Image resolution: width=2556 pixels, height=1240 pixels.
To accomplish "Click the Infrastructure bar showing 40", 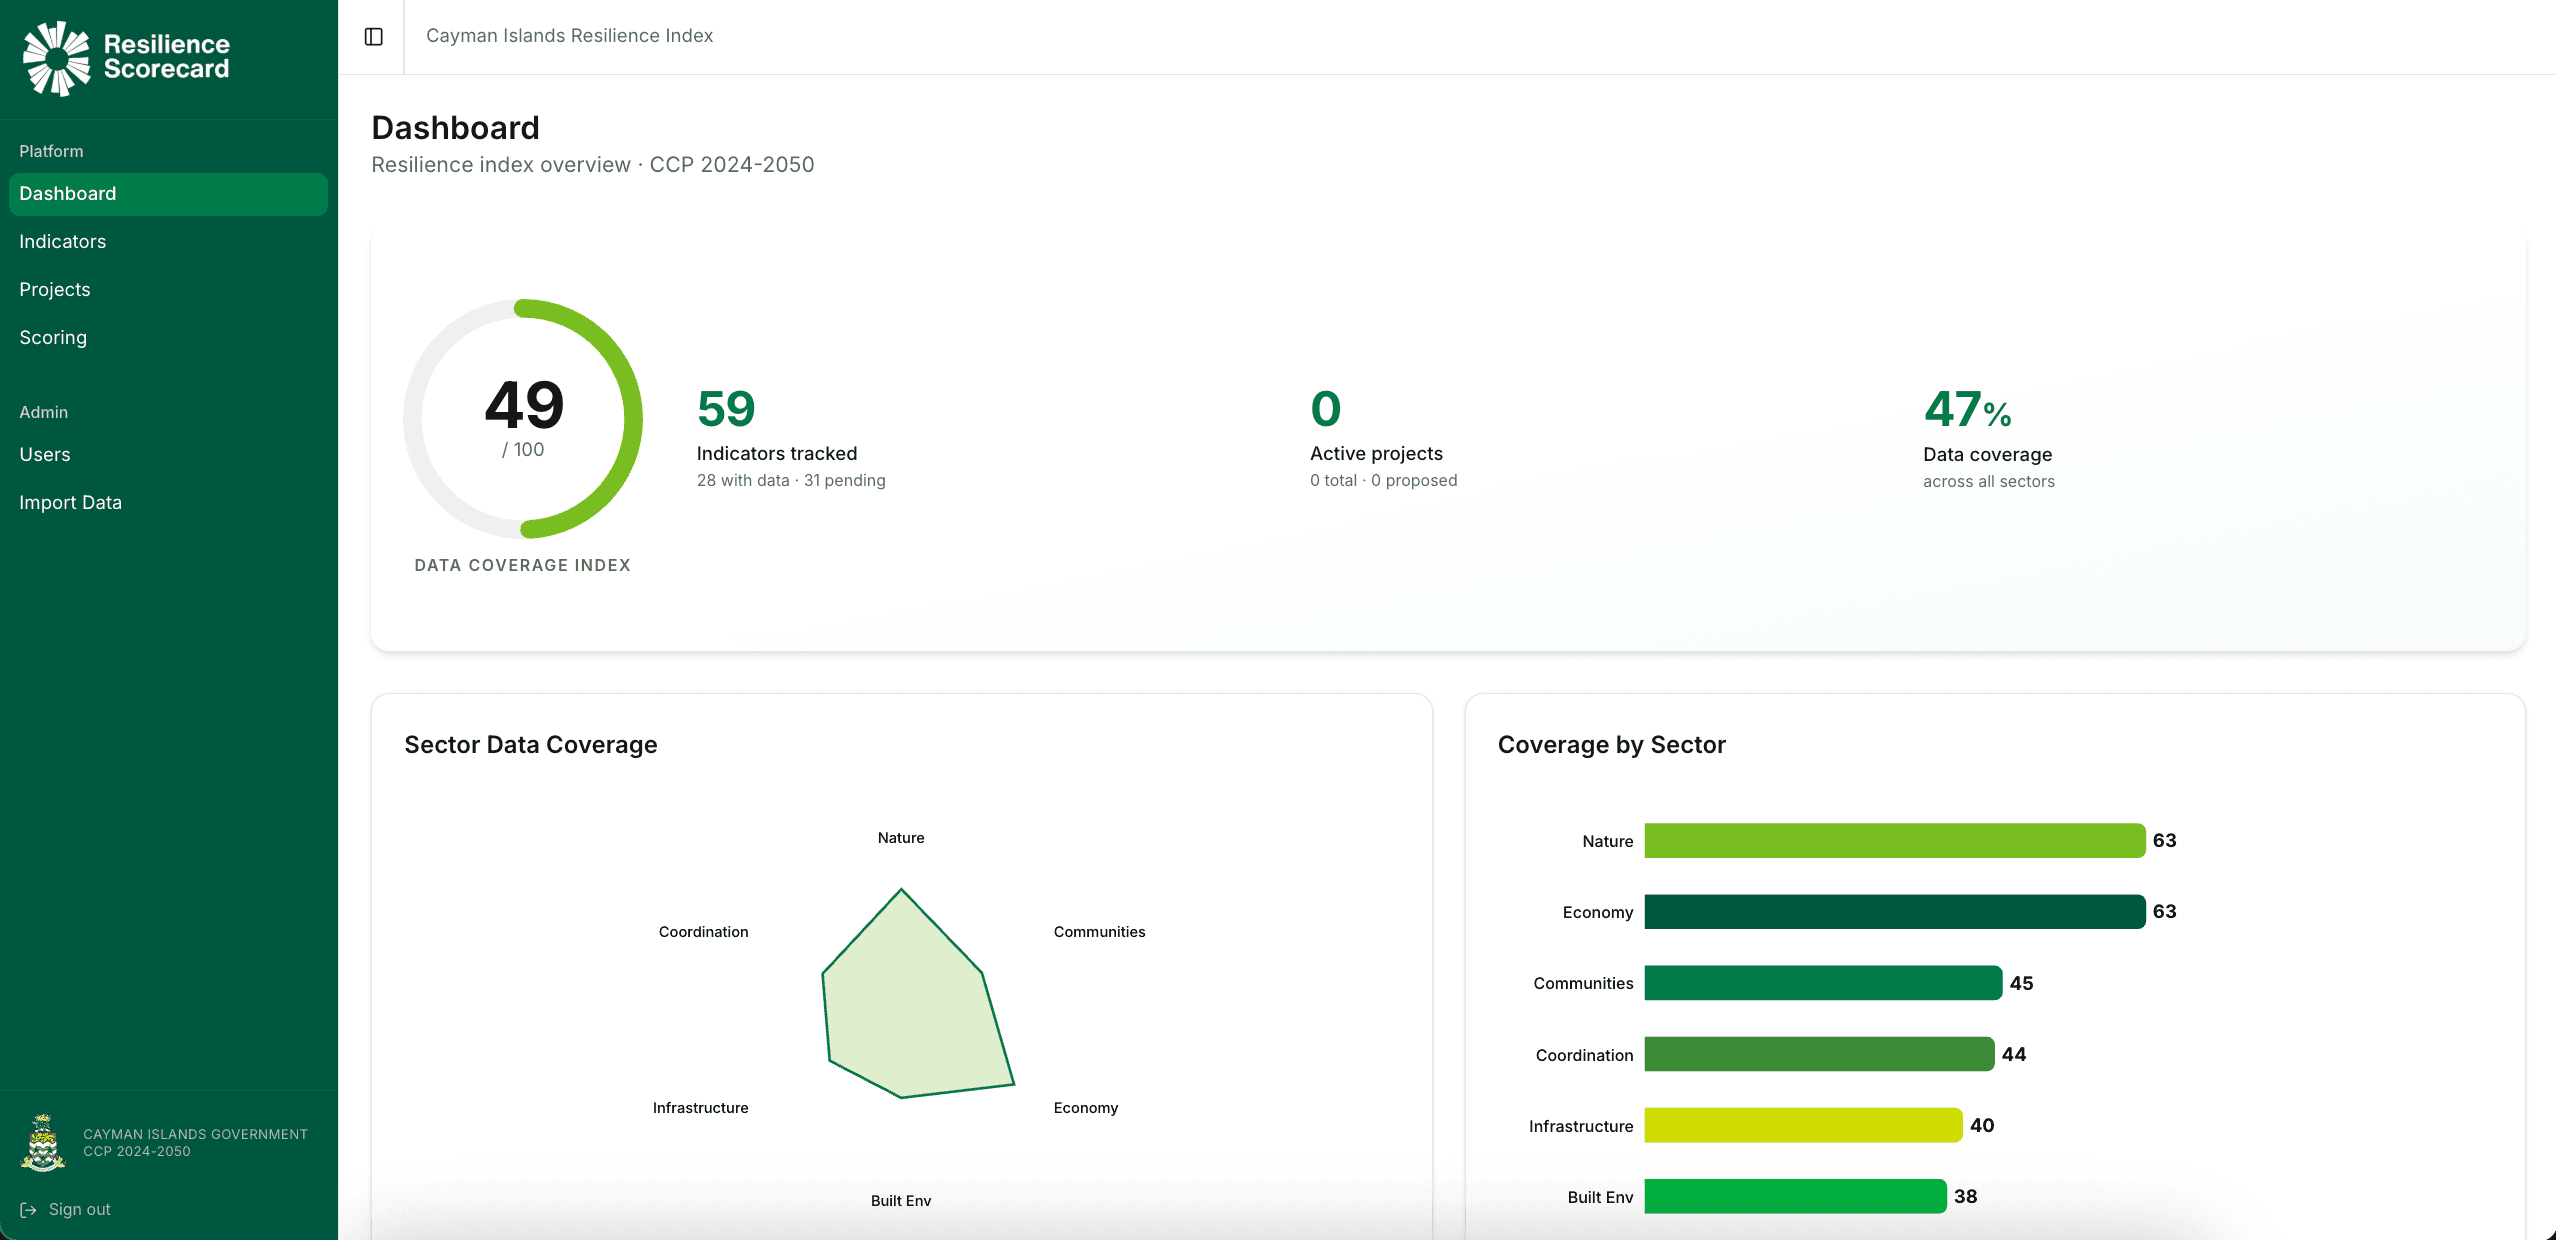I will 1800,1125.
